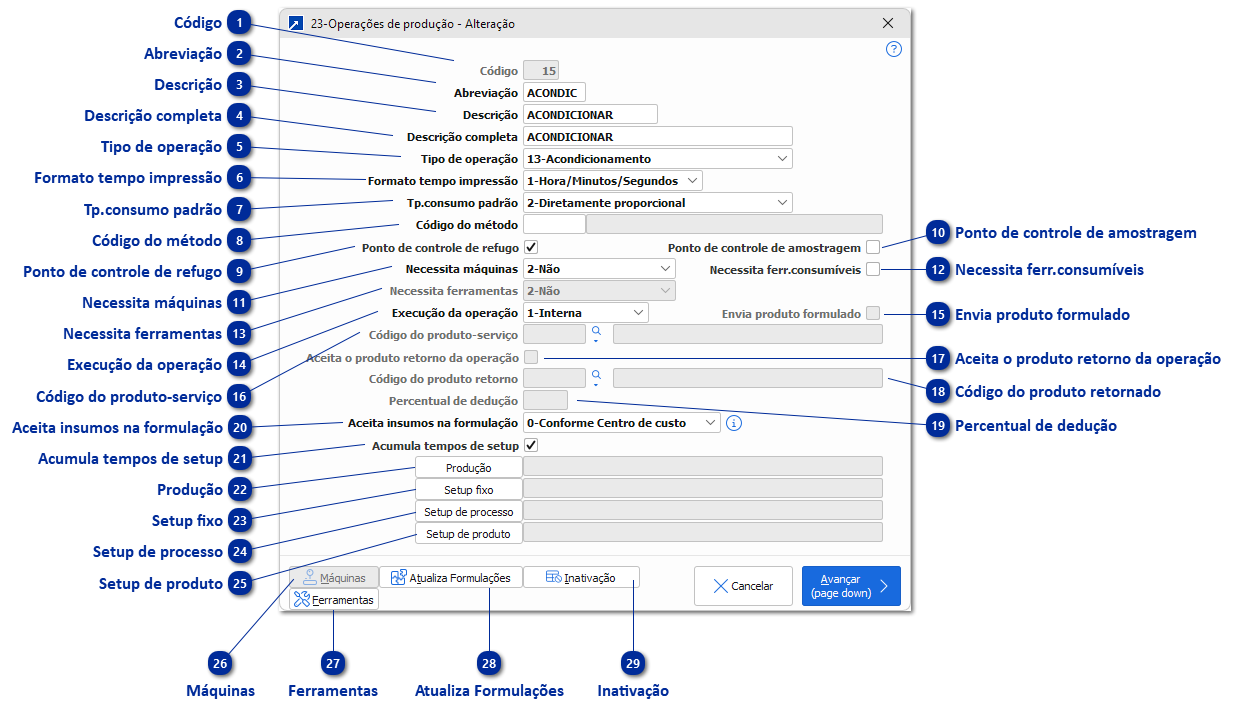Expand the Necessita máquinas dropdown
Viewport: 1237px width, 717px height.
[666, 268]
